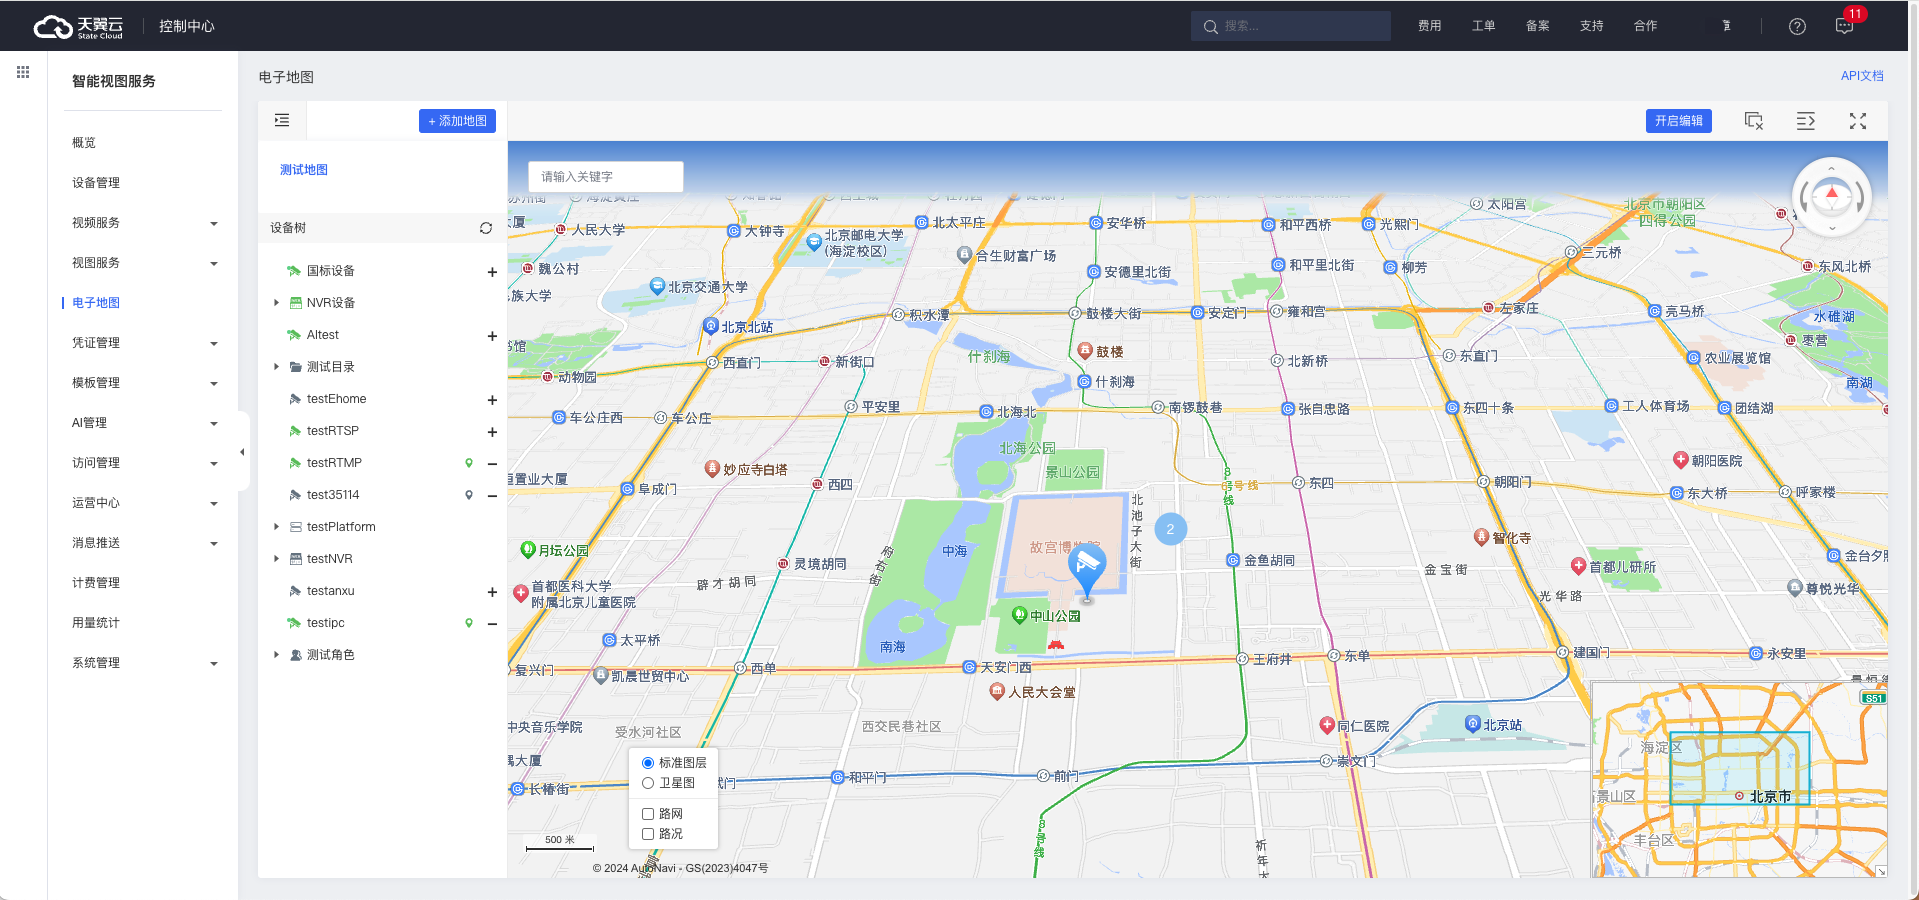Screen dimensions: 1919x900
Task: Open the 费用 top menu
Action: pyautogui.click(x=1430, y=26)
